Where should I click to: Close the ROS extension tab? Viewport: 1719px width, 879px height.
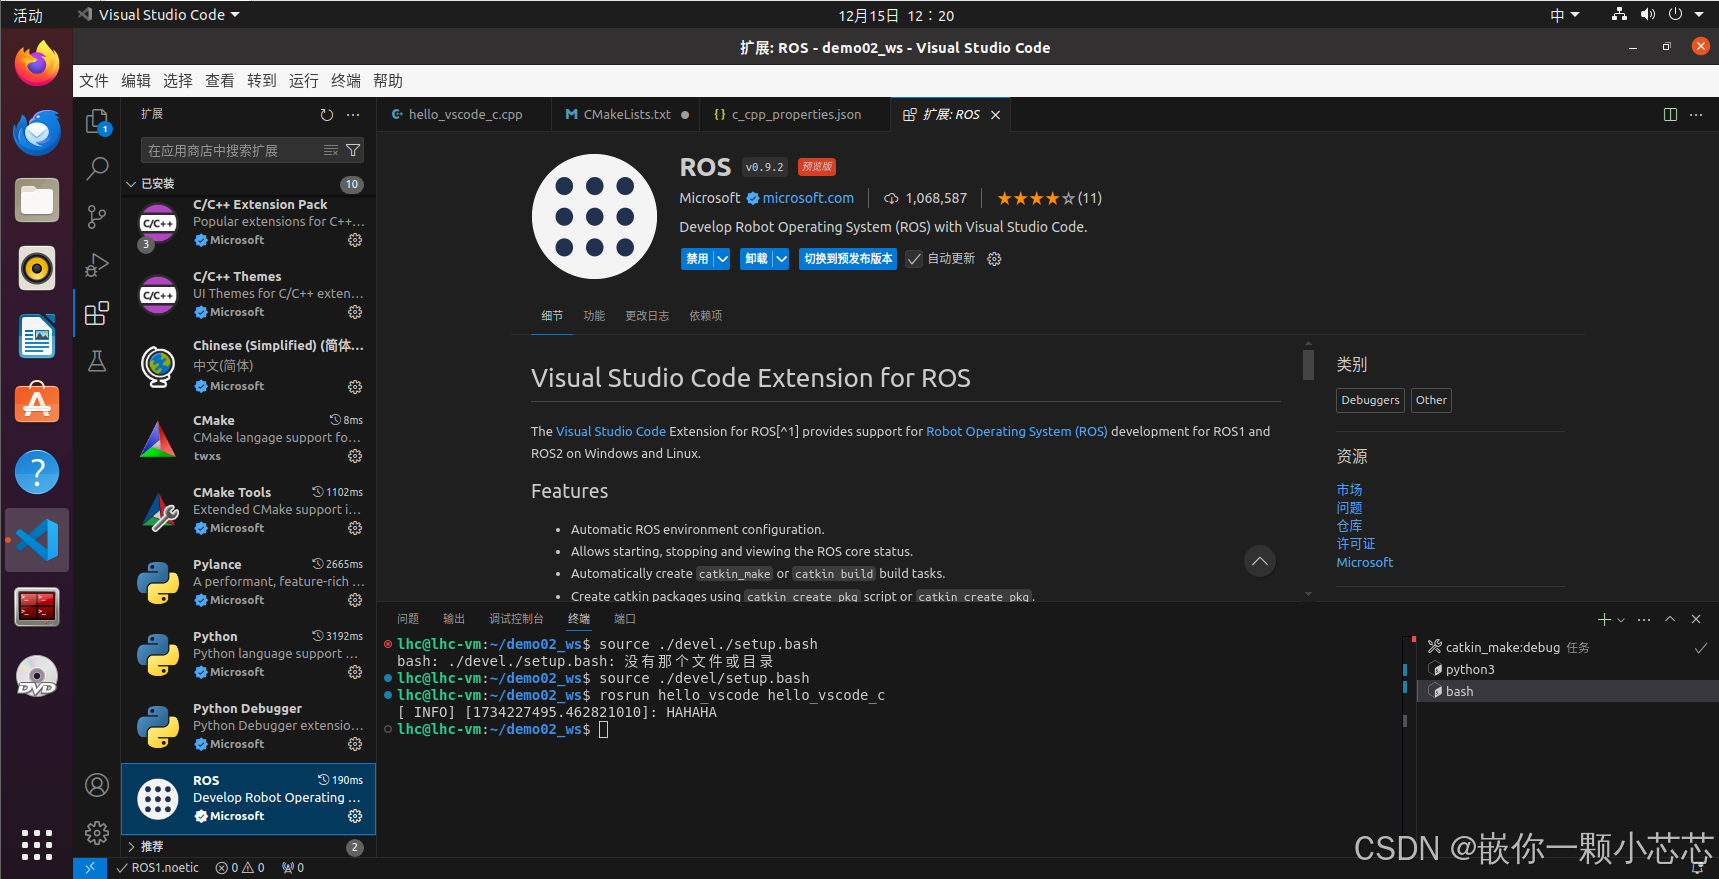(995, 115)
